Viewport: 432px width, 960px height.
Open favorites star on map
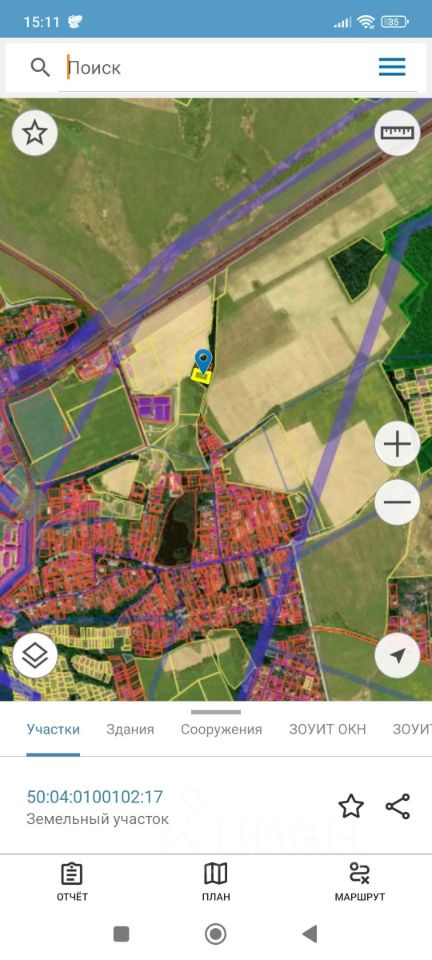[35, 132]
